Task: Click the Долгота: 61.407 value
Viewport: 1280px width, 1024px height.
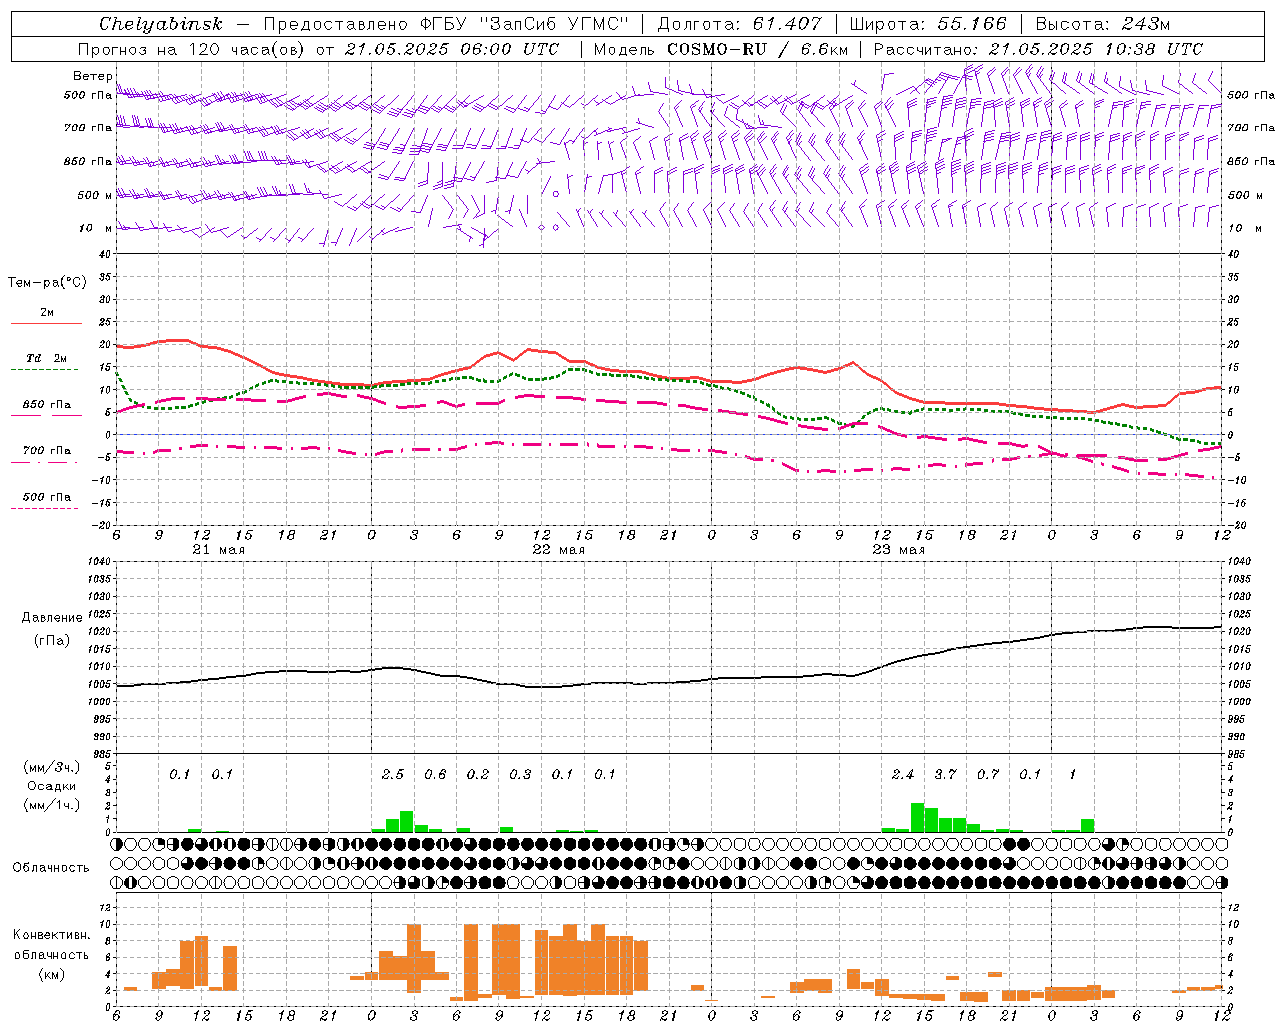Action: tap(739, 24)
